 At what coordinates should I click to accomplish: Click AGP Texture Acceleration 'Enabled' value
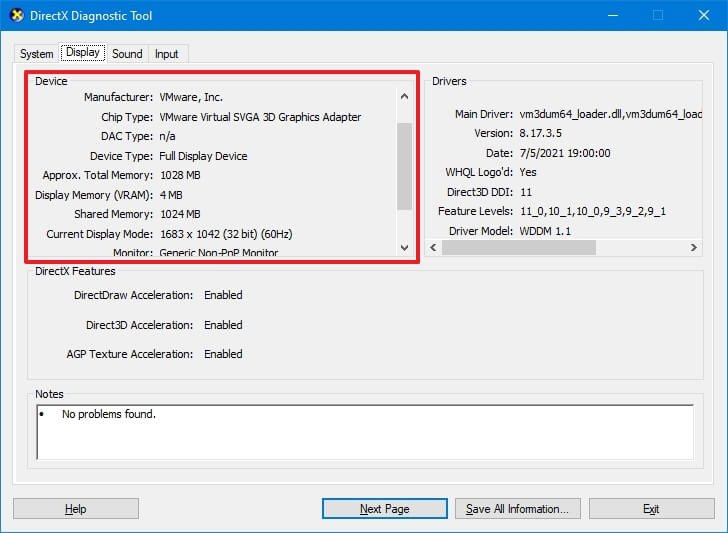(x=223, y=354)
